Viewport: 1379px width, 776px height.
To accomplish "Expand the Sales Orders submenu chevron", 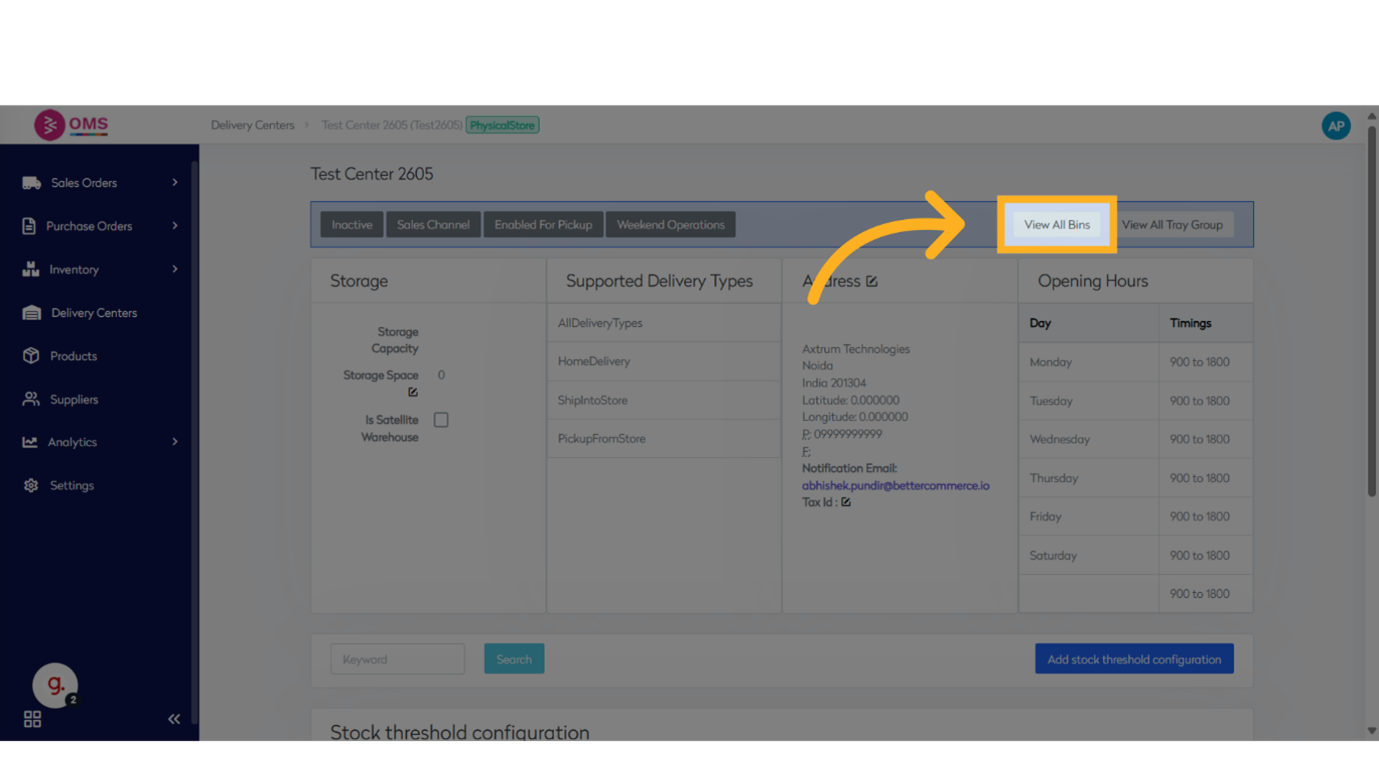I will pos(174,182).
